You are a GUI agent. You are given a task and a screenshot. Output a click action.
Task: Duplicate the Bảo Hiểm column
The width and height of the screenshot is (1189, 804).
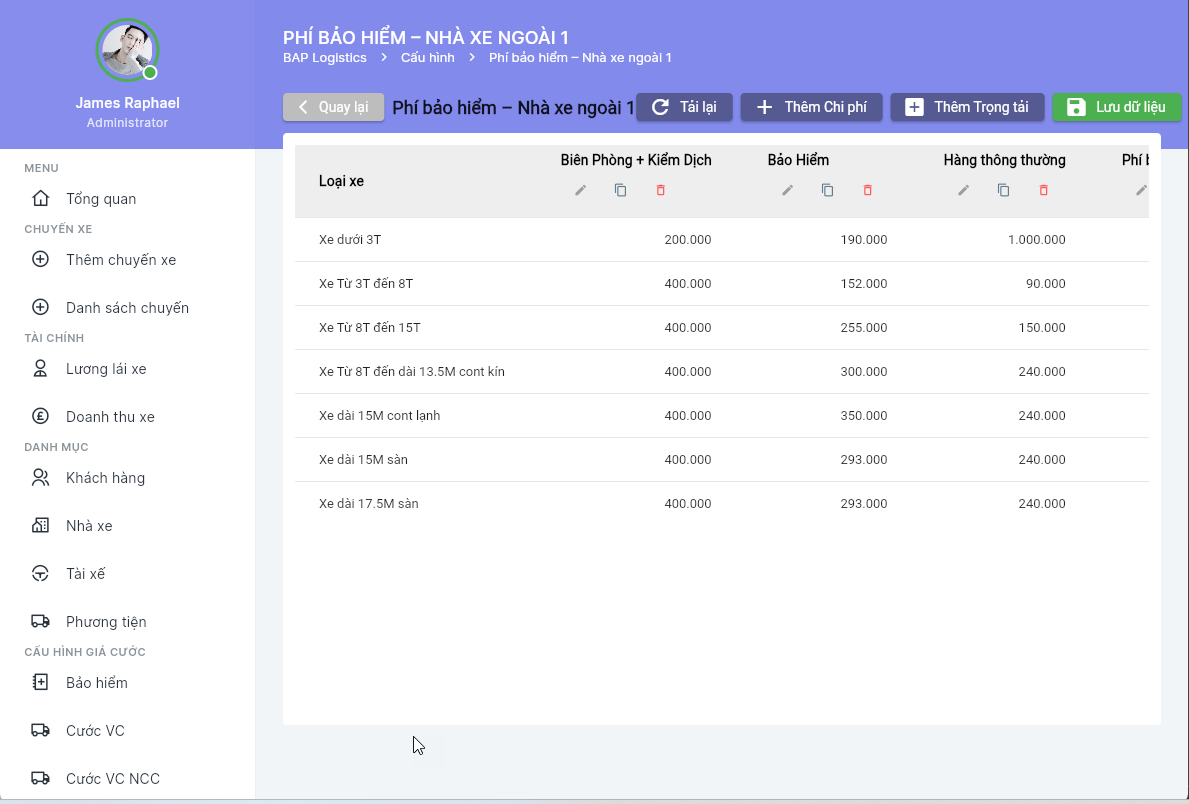(827, 190)
